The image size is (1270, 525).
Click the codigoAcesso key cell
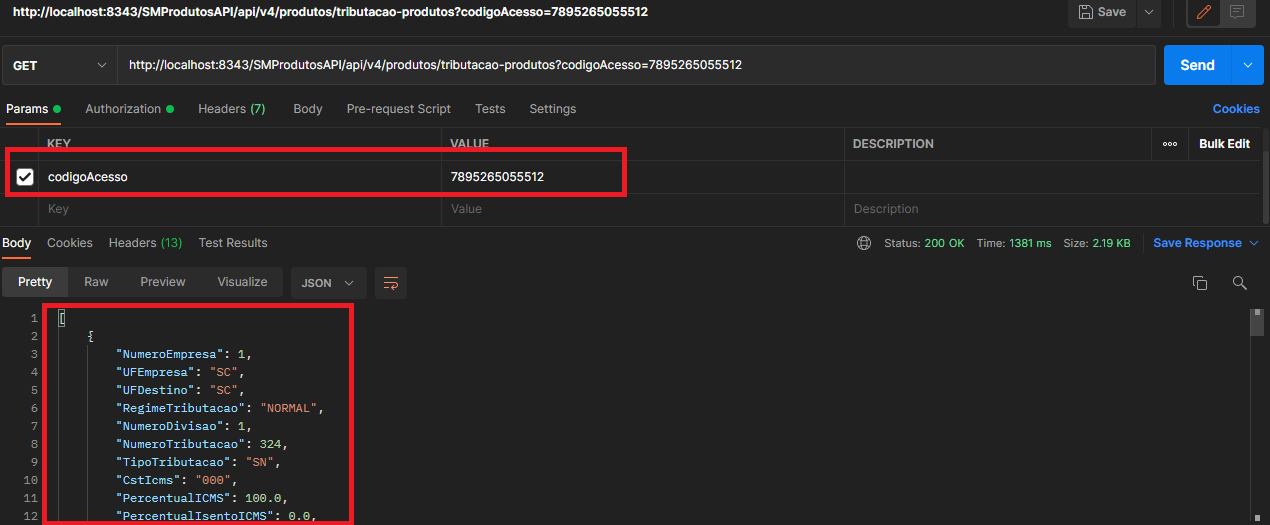(240, 177)
